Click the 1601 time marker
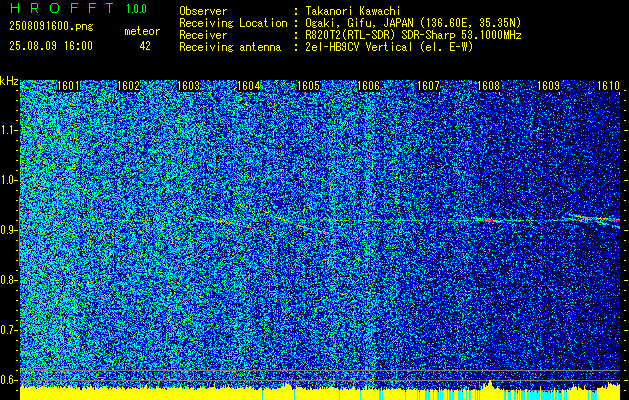 pyautogui.click(x=68, y=86)
